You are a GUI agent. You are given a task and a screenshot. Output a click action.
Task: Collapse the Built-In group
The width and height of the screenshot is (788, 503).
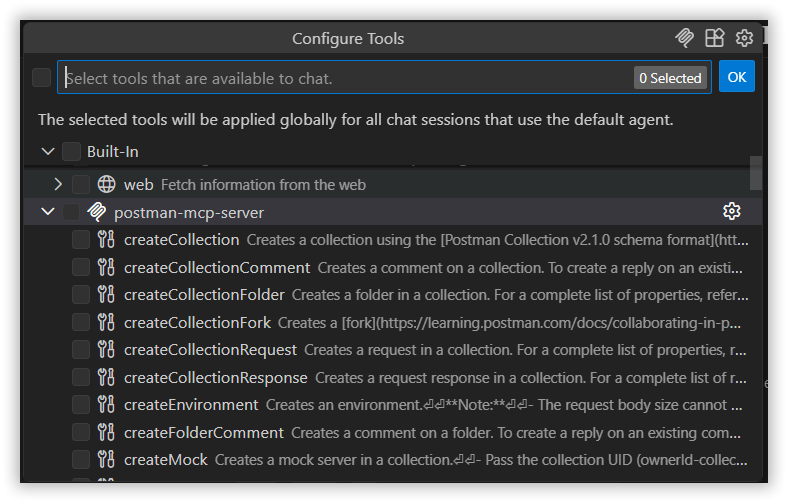point(48,152)
